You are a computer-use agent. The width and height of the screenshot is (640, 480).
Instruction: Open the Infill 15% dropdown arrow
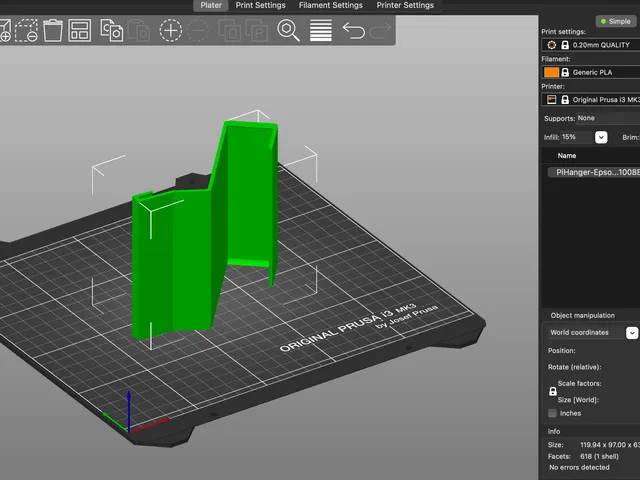coord(601,137)
